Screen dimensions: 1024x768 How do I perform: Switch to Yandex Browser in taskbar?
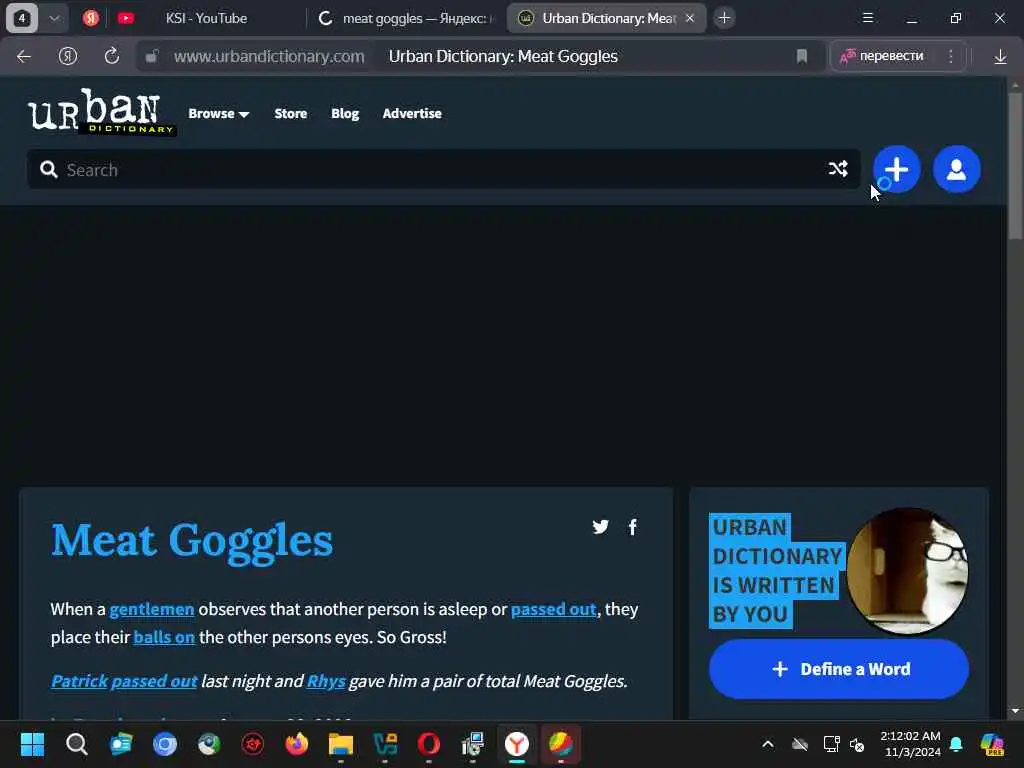pos(517,744)
